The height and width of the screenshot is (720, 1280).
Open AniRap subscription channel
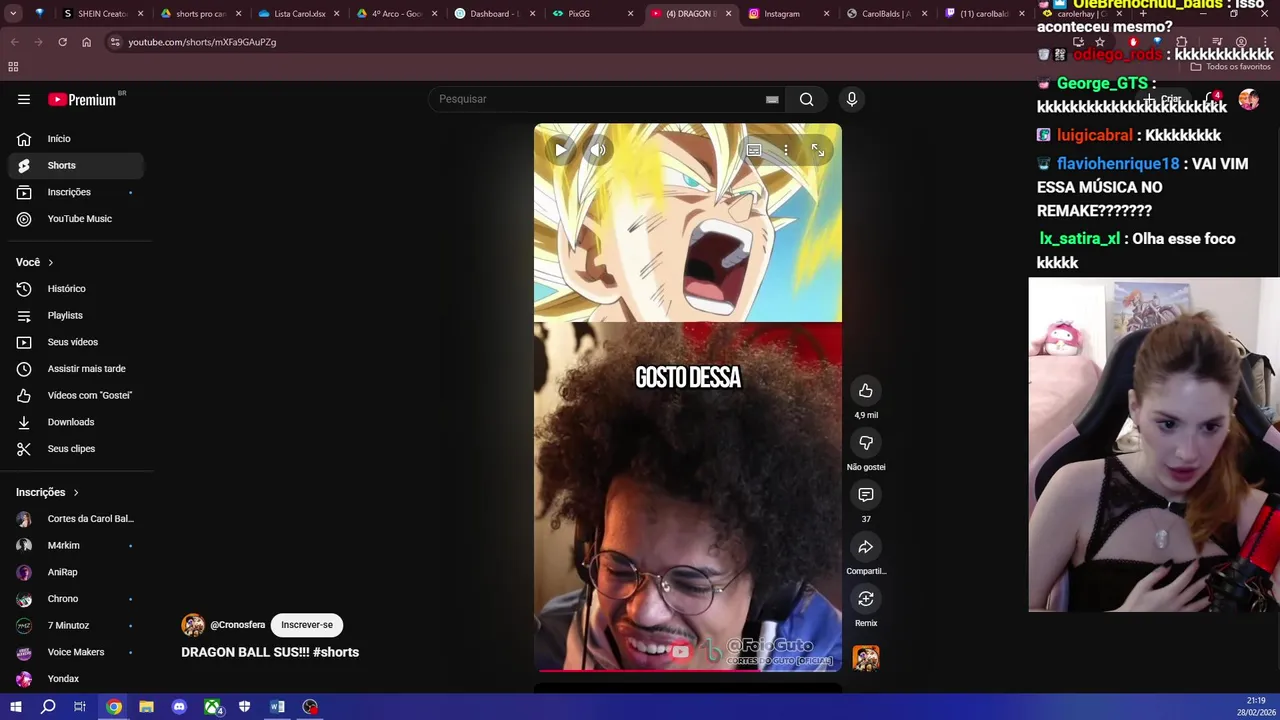[x=76, y=572]
